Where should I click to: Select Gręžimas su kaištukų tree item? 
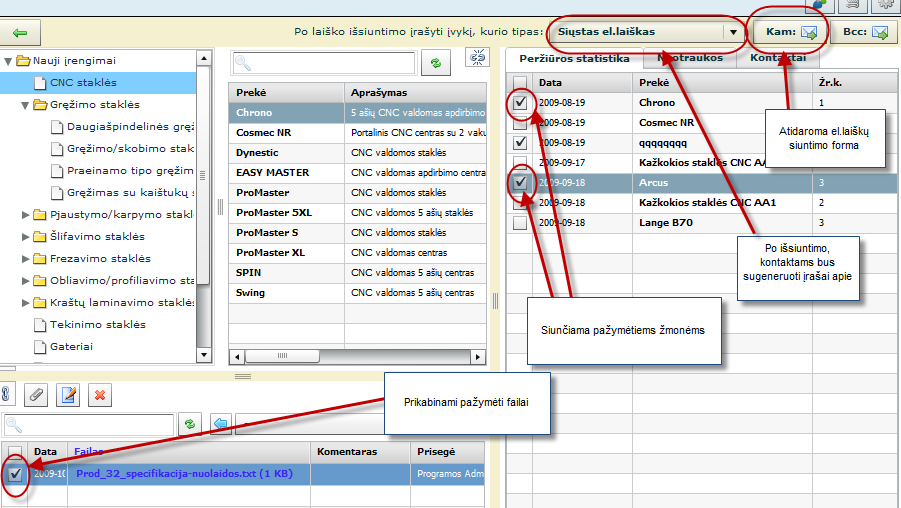(x=130, y=193)
